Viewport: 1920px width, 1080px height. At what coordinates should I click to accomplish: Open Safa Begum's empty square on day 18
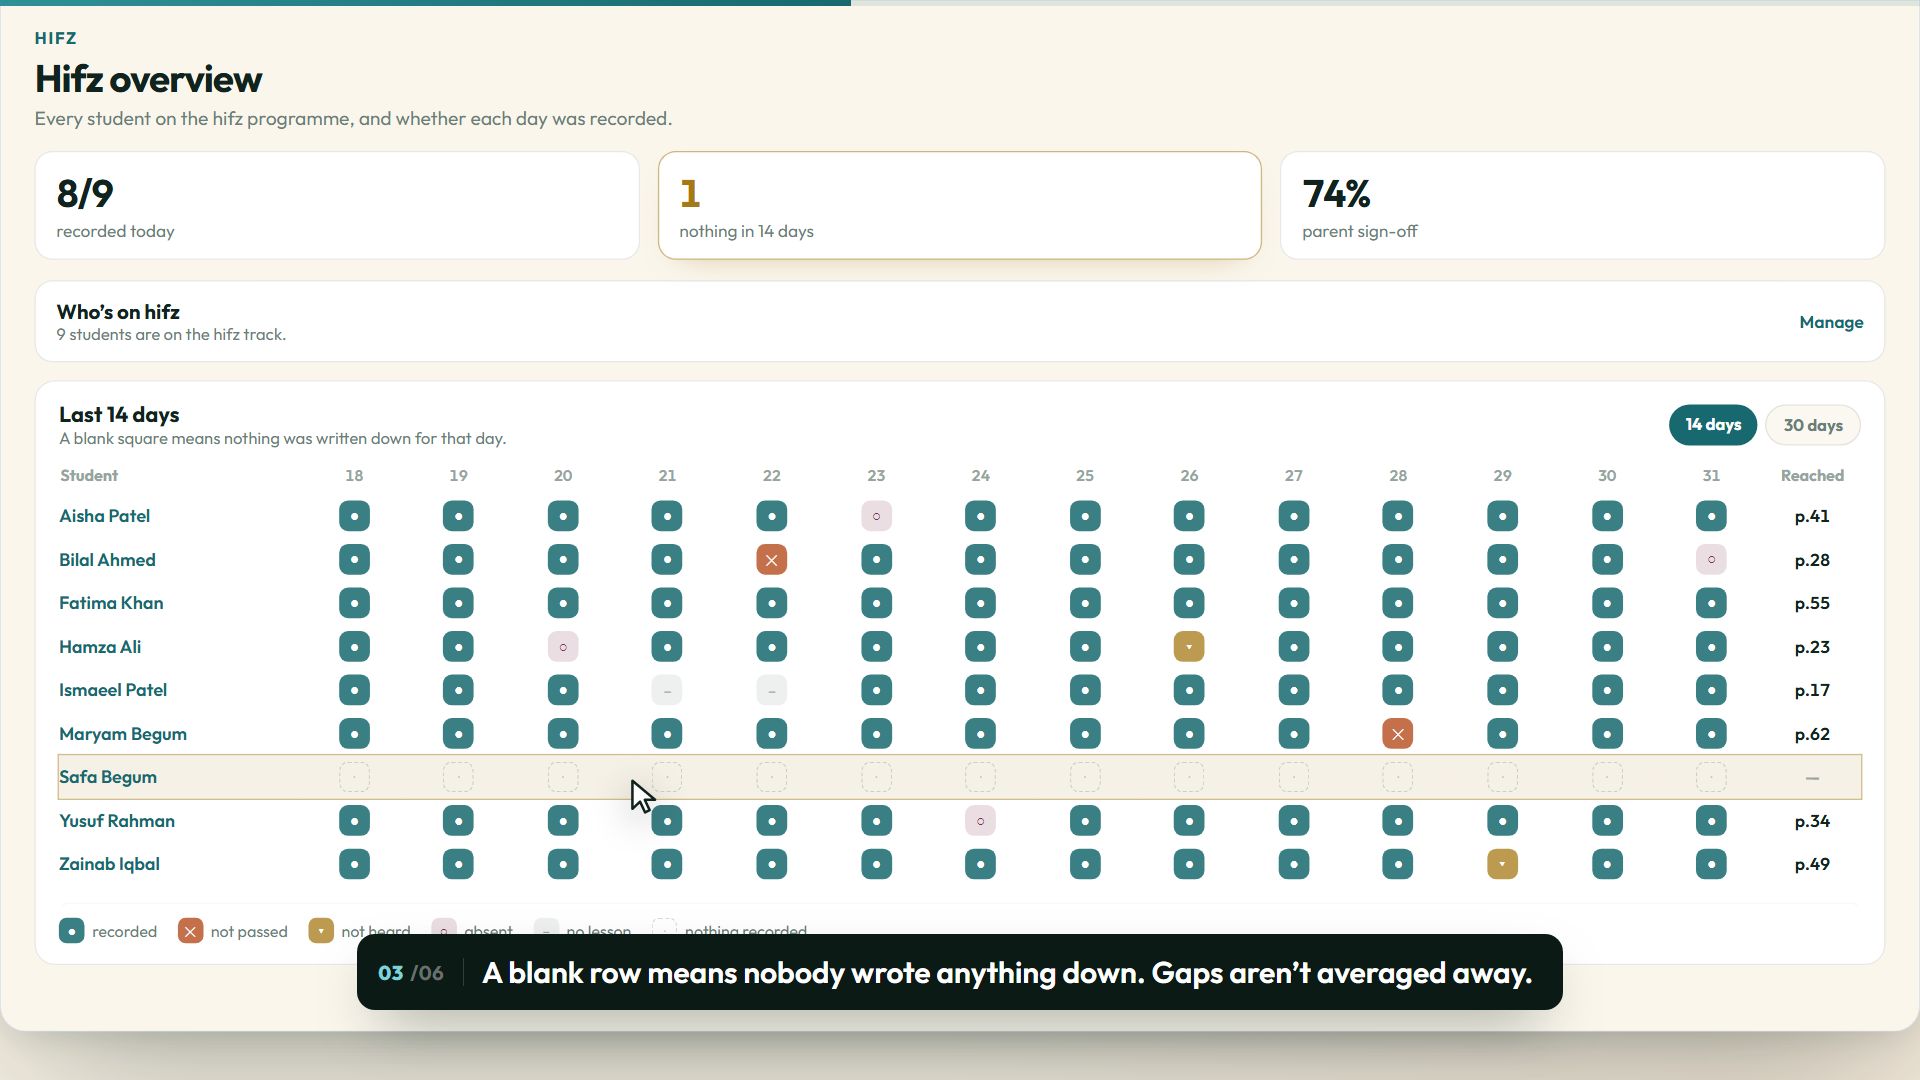(354, 777)
